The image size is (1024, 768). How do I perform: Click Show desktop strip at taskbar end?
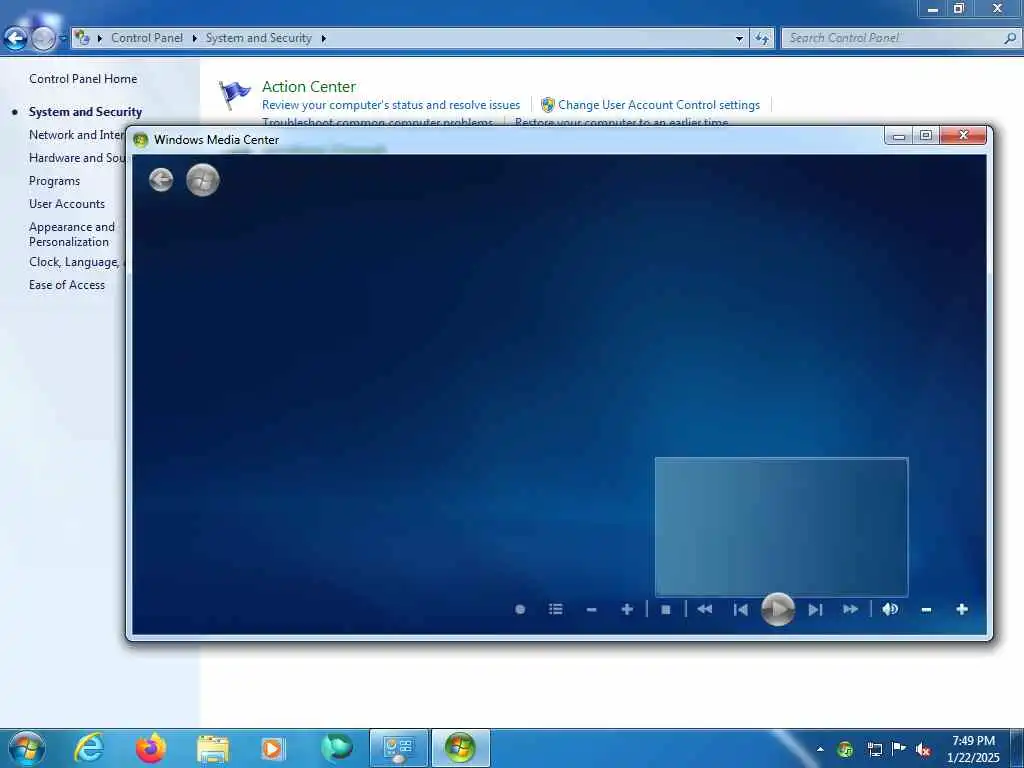click(1017, 748)
